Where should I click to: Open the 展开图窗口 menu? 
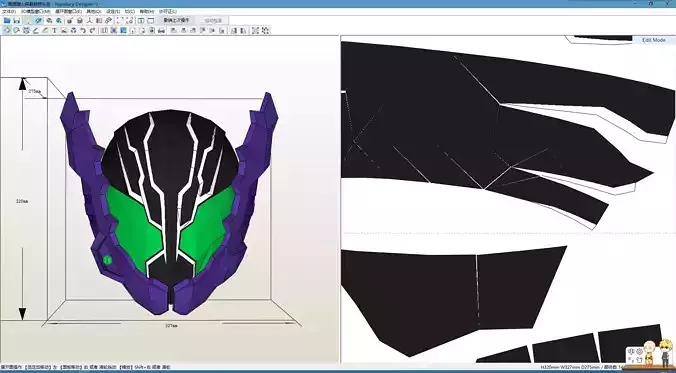[68, 11]
